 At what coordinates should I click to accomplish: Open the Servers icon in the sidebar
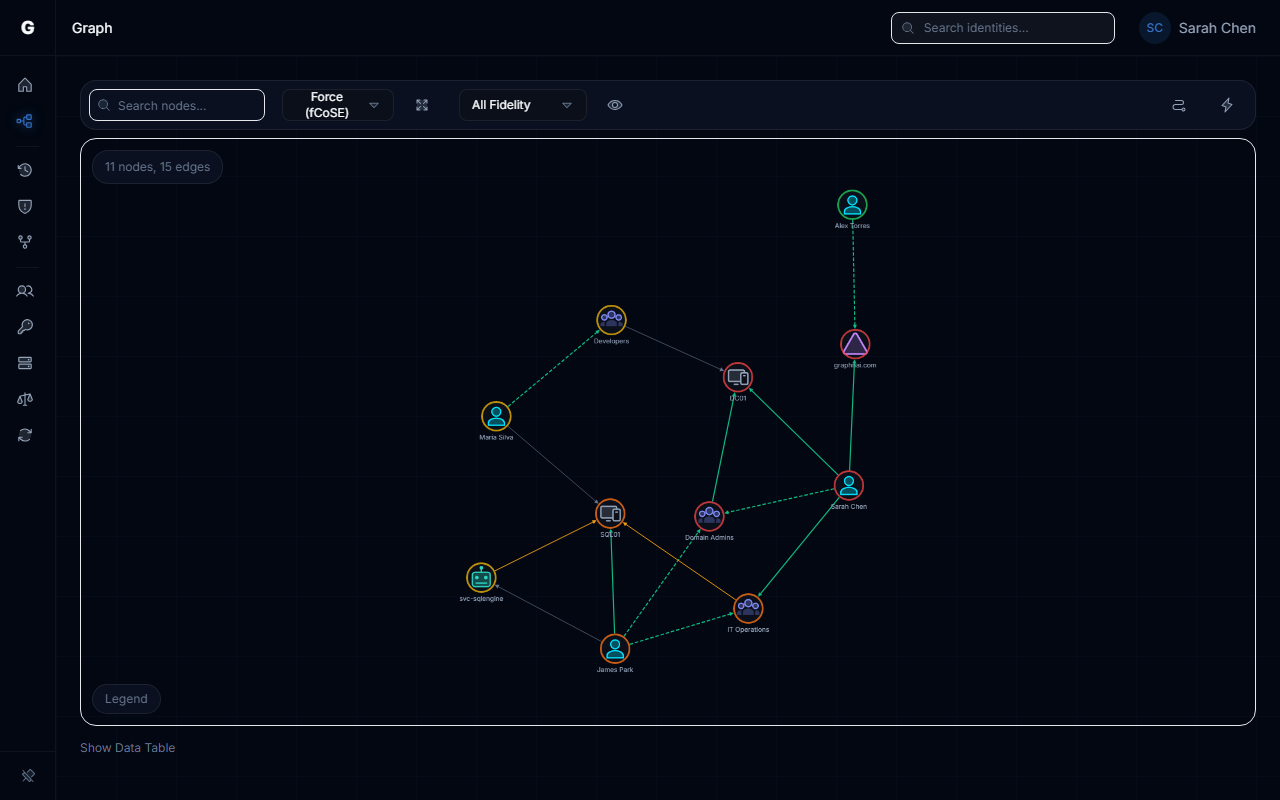25,363
